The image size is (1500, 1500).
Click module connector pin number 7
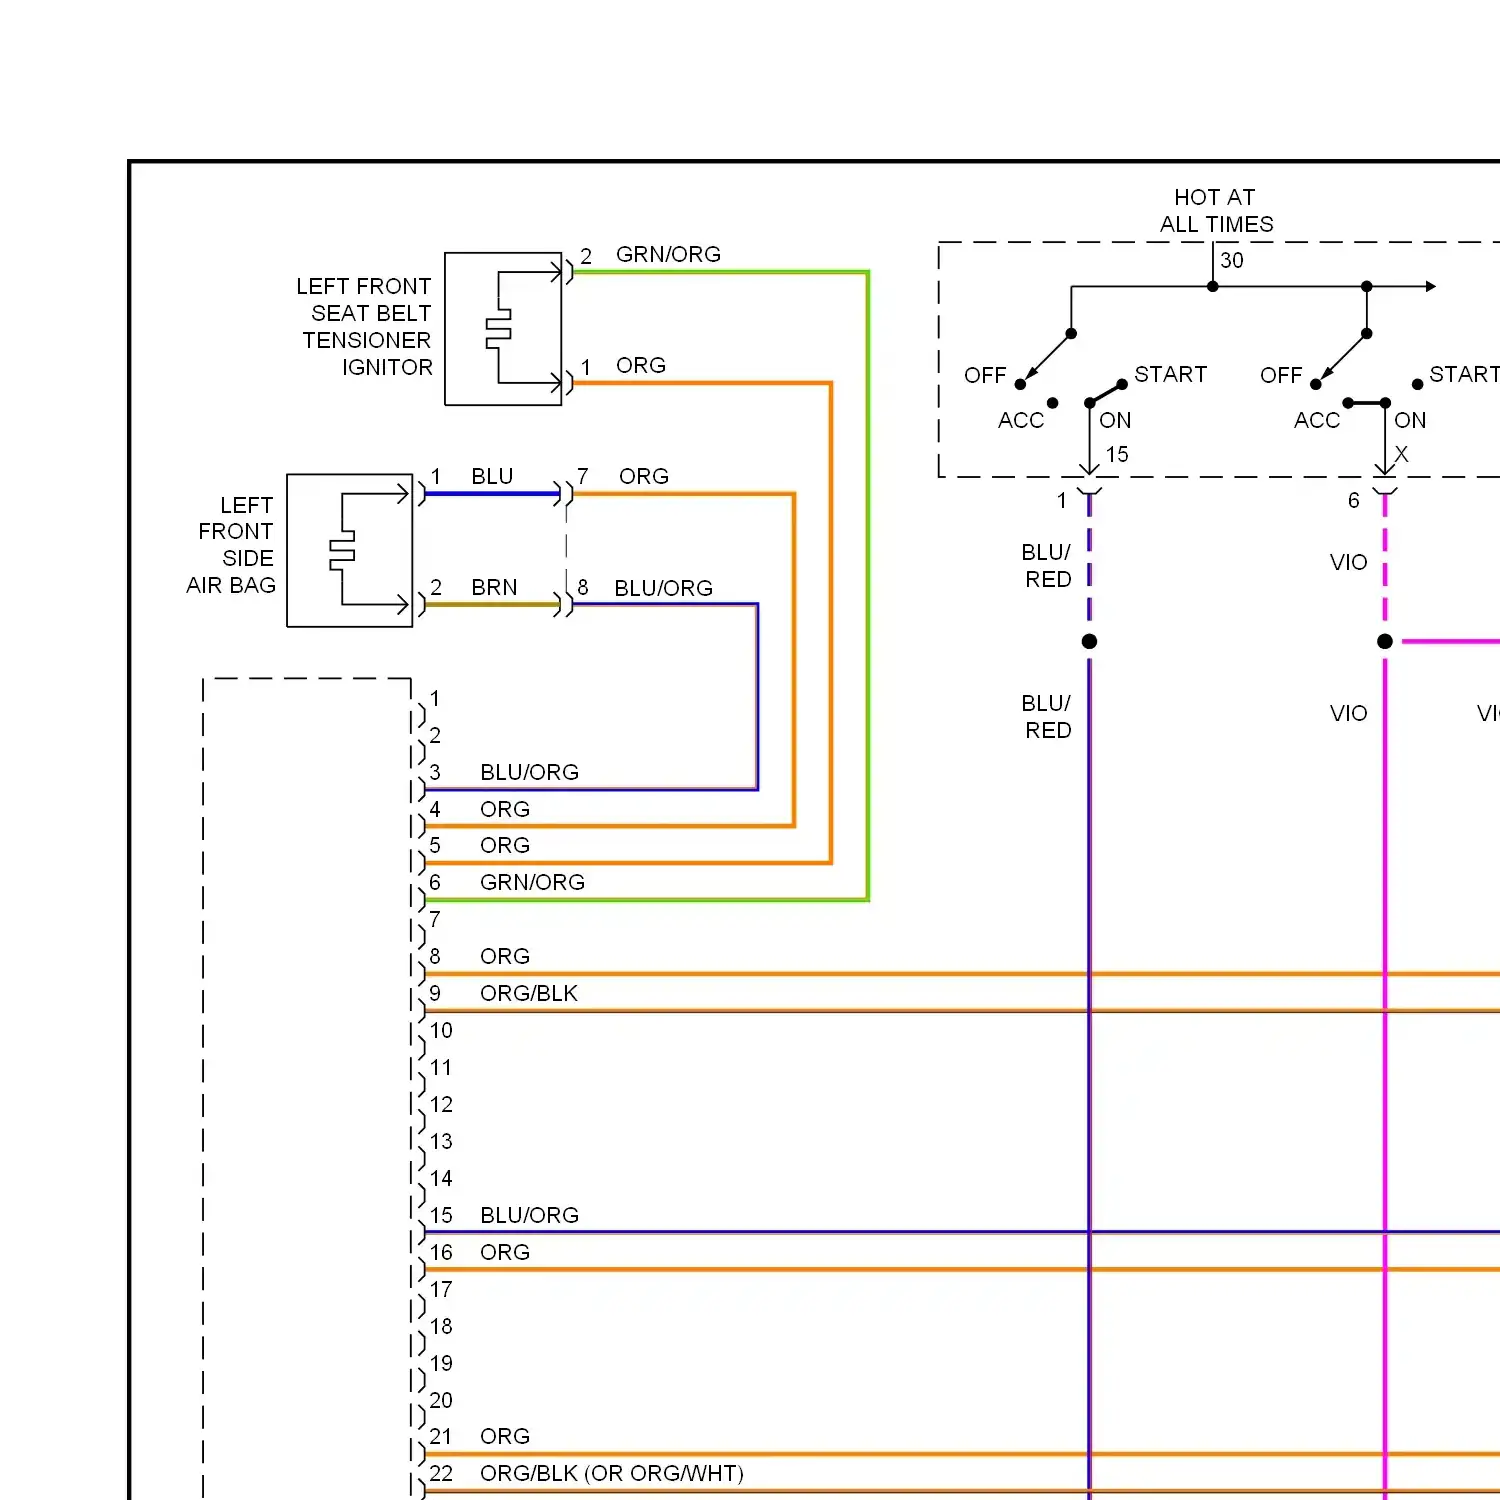coord(435,920)
